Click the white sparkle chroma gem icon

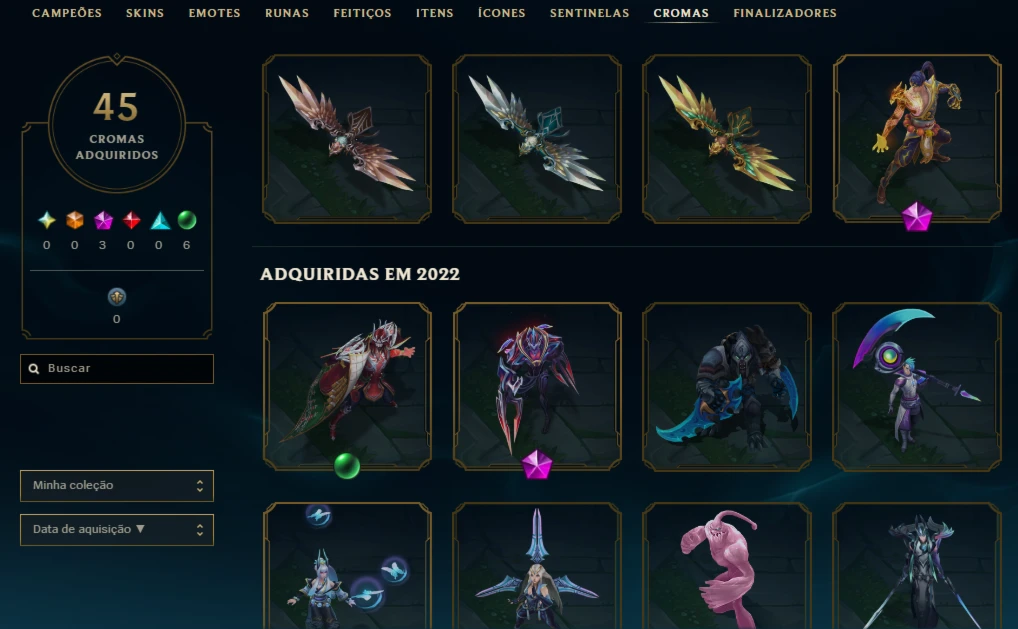point(47,221)
